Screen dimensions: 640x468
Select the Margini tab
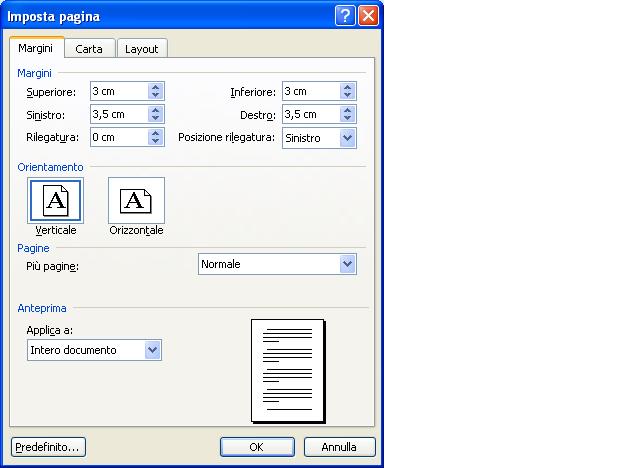click(x=37, y=48)
